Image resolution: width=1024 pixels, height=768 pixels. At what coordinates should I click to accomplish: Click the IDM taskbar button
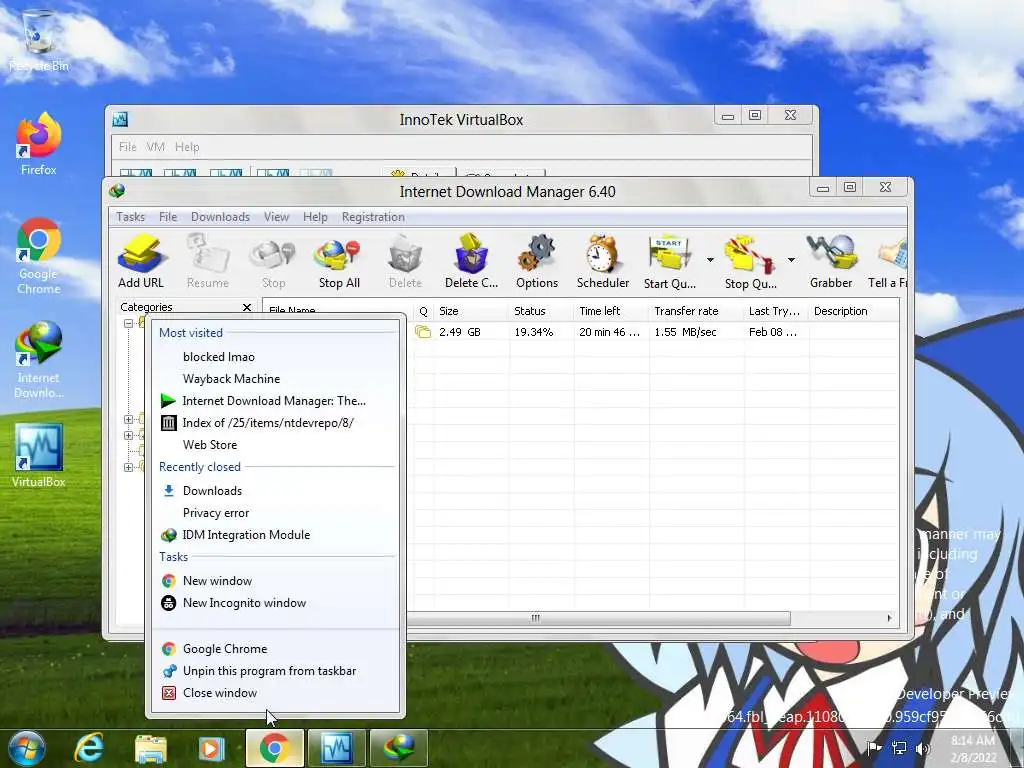pyautogui.click(x=399, y=748)
